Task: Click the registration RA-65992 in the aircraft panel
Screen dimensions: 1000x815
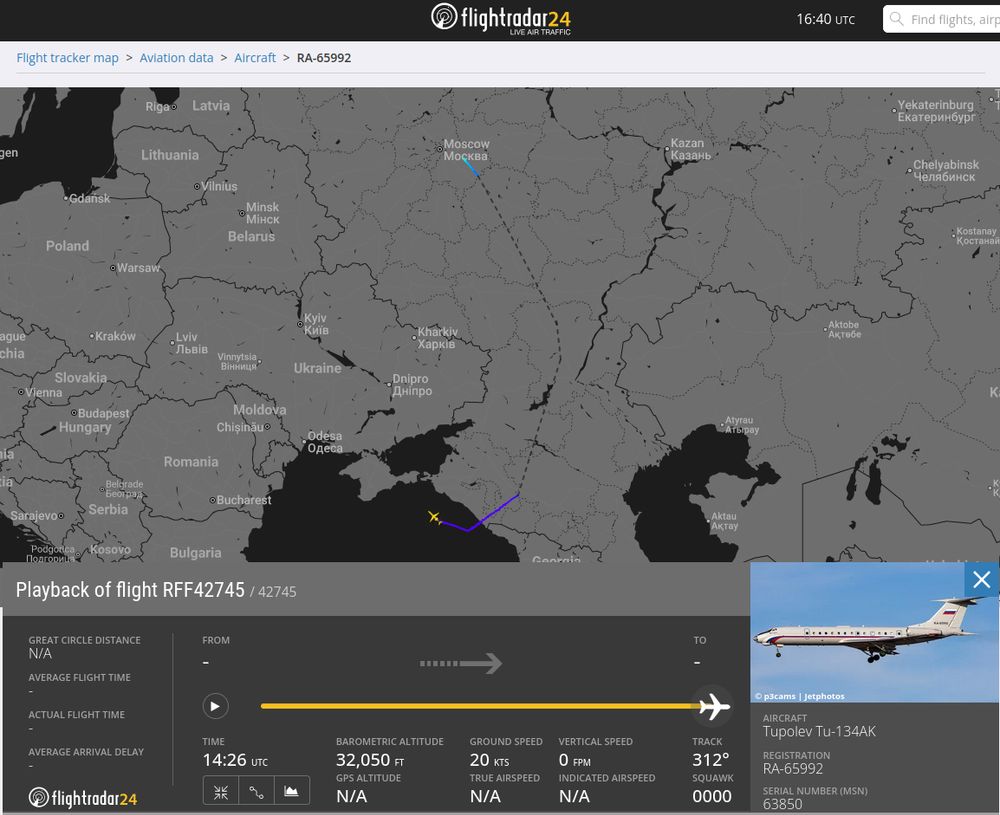Action: tap(793, 768)
